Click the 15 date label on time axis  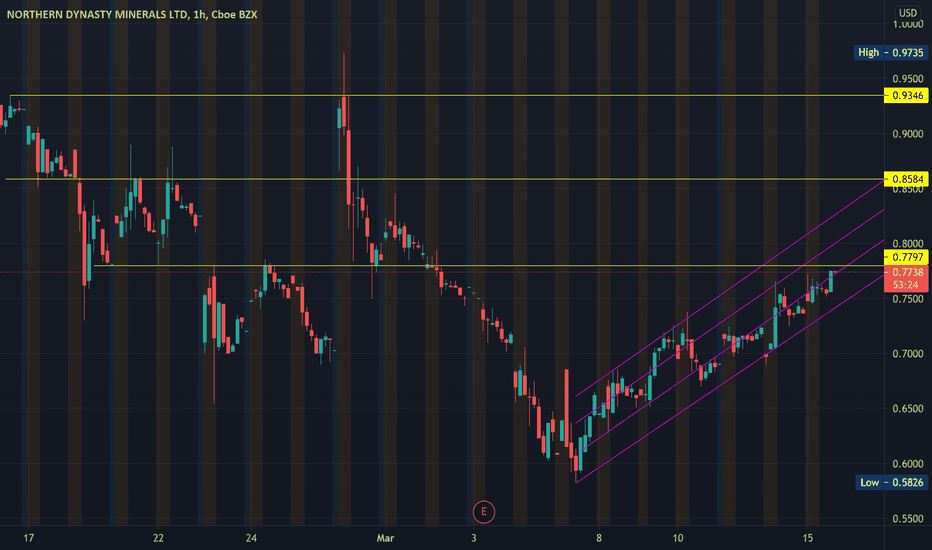(x=807, y=538)
